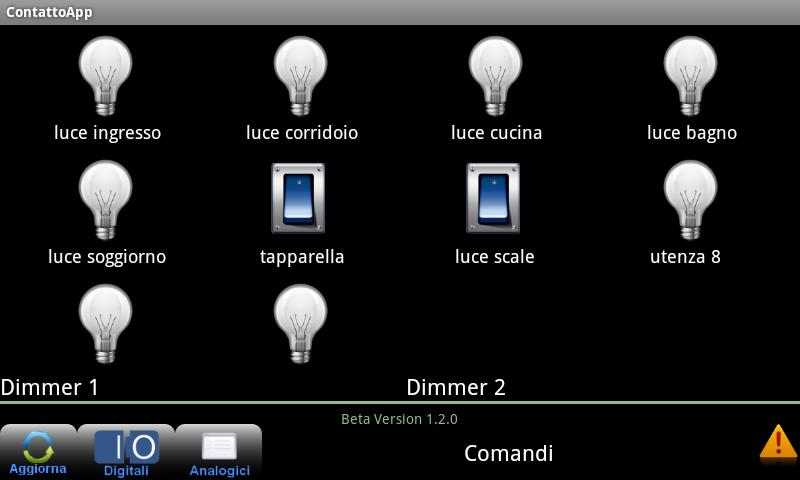The width and height of the screenshot is (800, 480).
Task: Tap the luce cucina light bulb
Action: [495, 76]
